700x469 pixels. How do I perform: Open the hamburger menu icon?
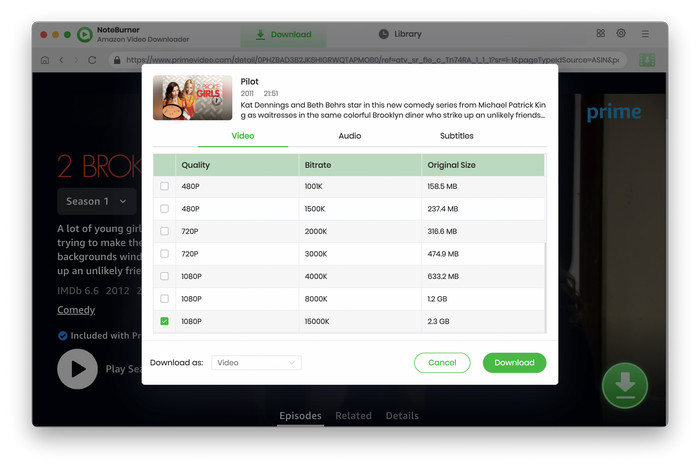tap(645, 34)
